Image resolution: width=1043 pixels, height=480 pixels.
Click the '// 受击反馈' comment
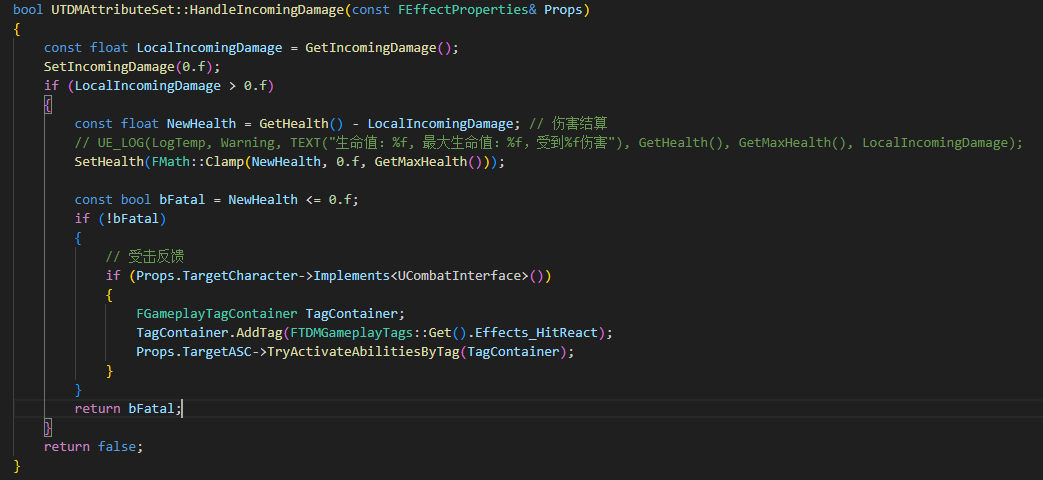(144, 257)
